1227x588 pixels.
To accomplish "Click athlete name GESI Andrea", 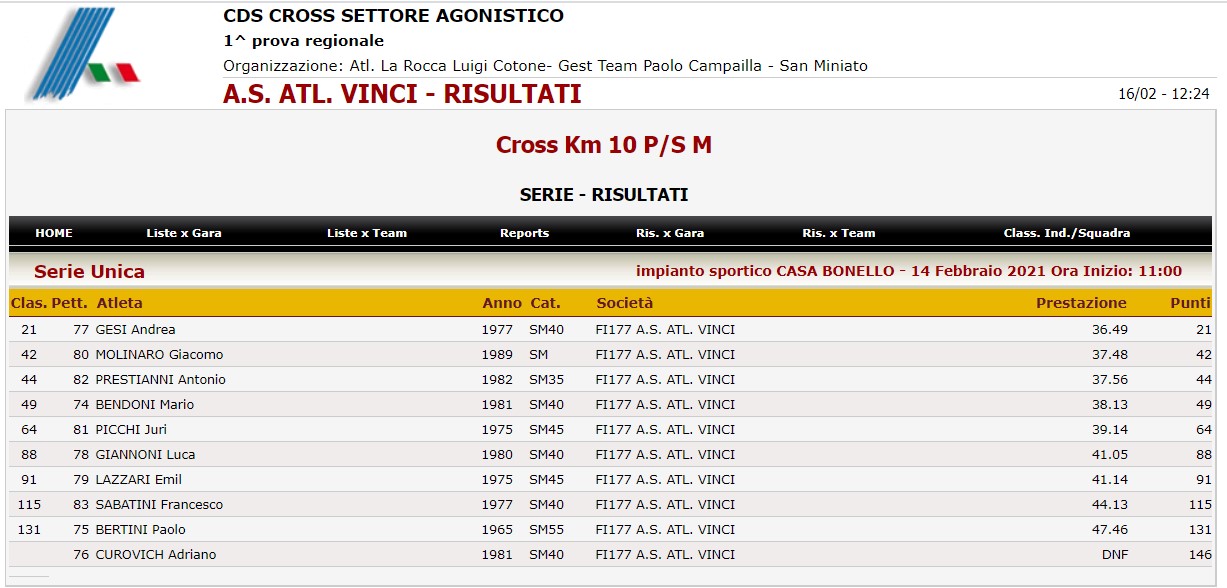I will click(135, 329).
